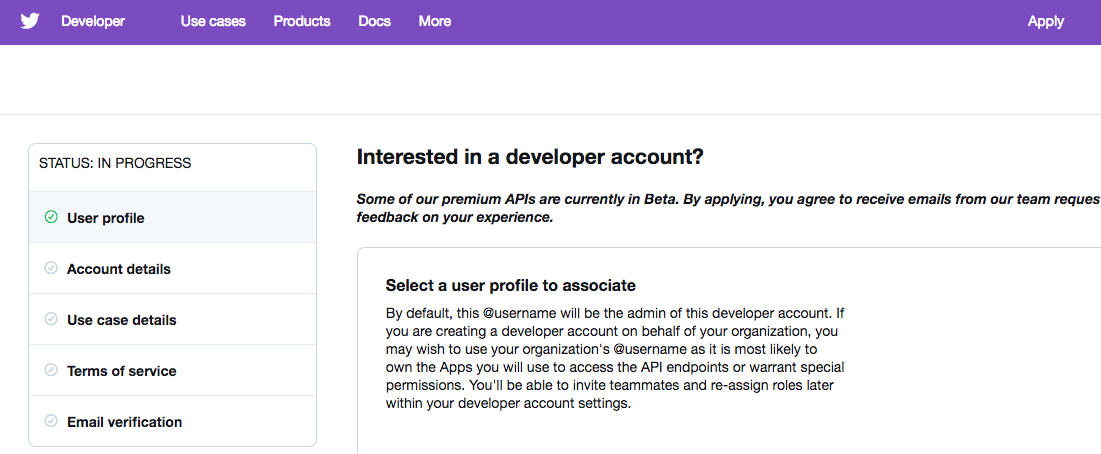Open the Products menu
Image resolution: width=1101 pixels, height=454 pixels.
(302, 21)
